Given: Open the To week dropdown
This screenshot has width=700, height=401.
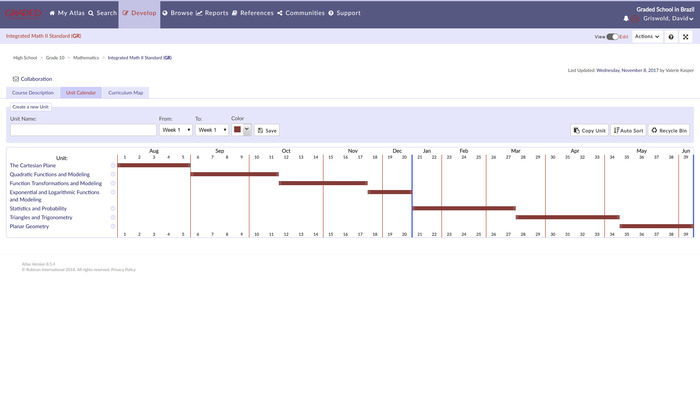Looking at the screenshot, I should (x=210, y=130).
